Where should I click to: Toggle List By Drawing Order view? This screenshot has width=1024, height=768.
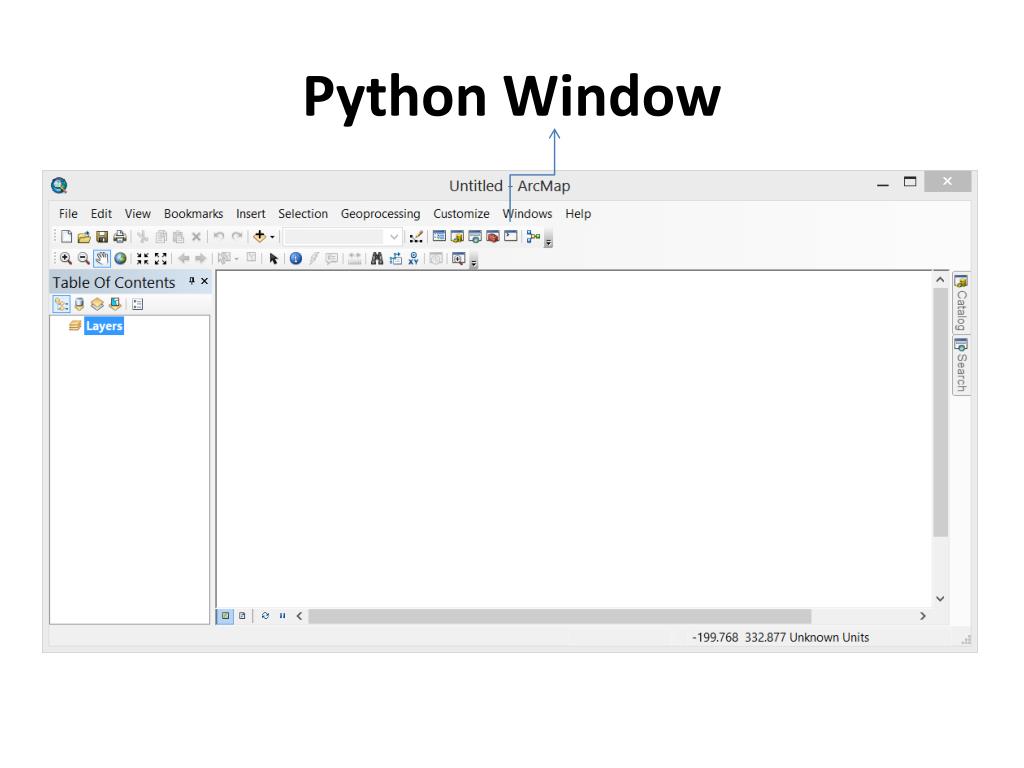point(61,304)
